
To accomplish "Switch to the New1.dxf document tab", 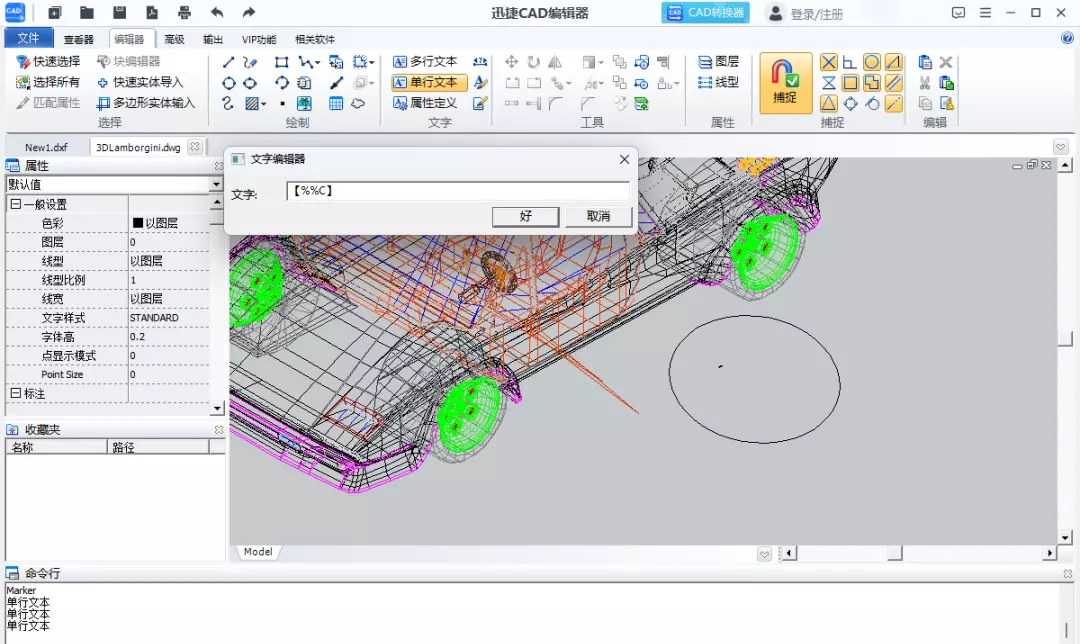I will (46, 147).
